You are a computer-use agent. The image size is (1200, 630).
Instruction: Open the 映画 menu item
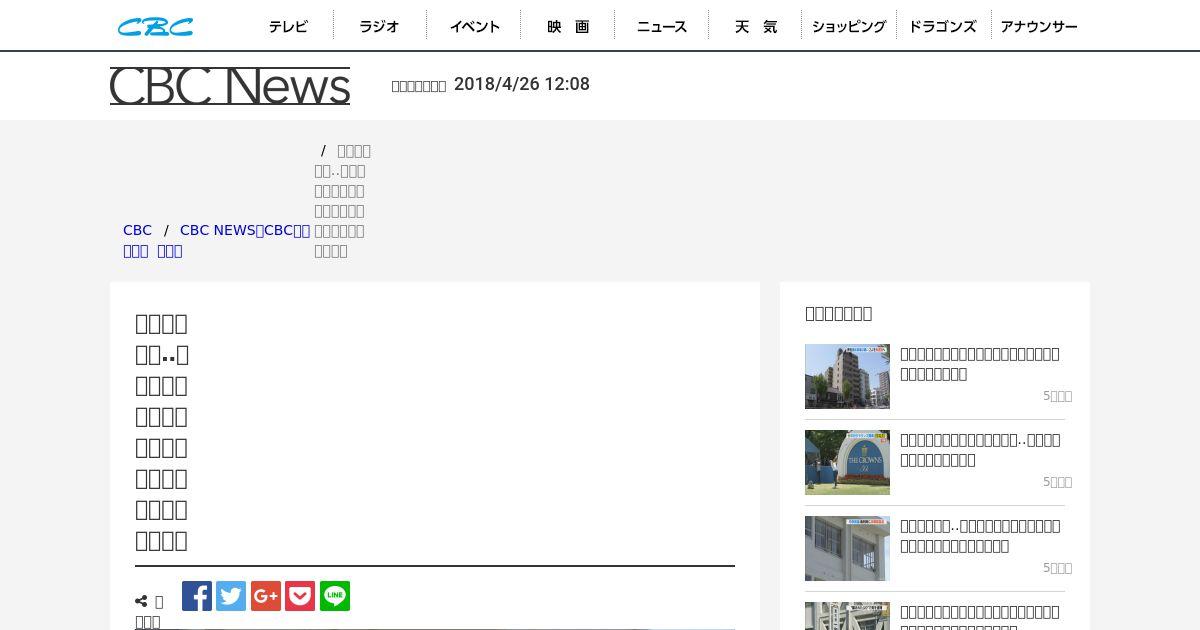568,27
